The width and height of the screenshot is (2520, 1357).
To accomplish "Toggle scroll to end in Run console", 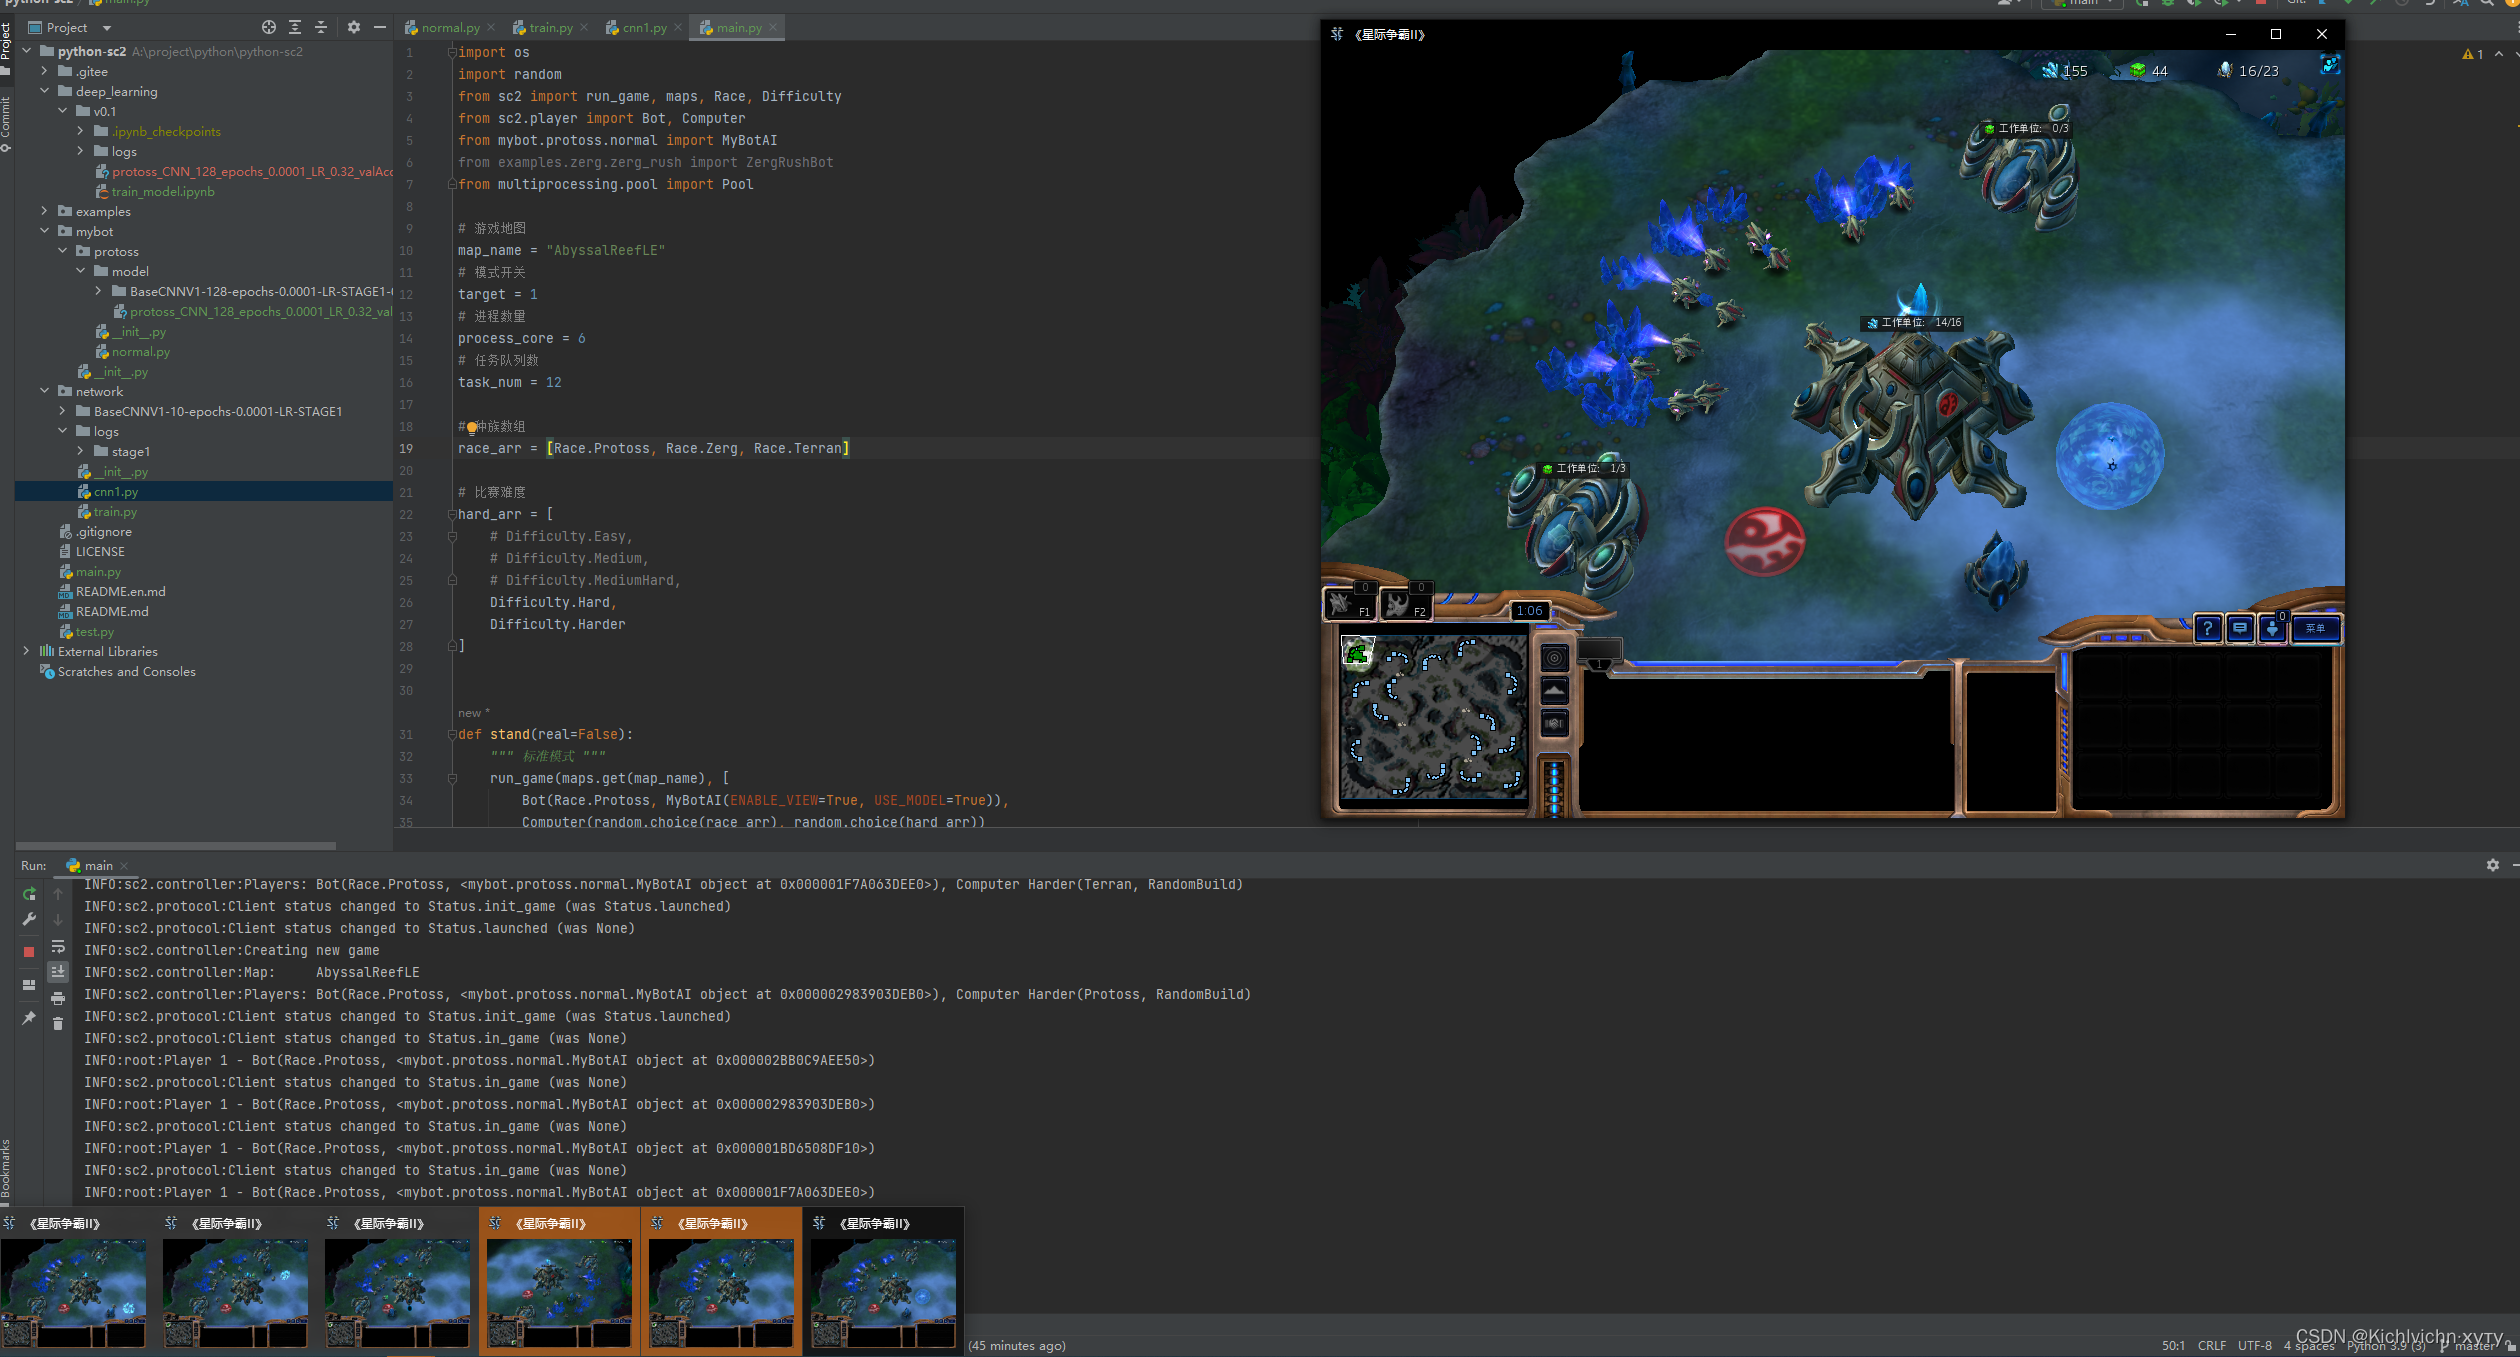I will [x=58, y=971].
